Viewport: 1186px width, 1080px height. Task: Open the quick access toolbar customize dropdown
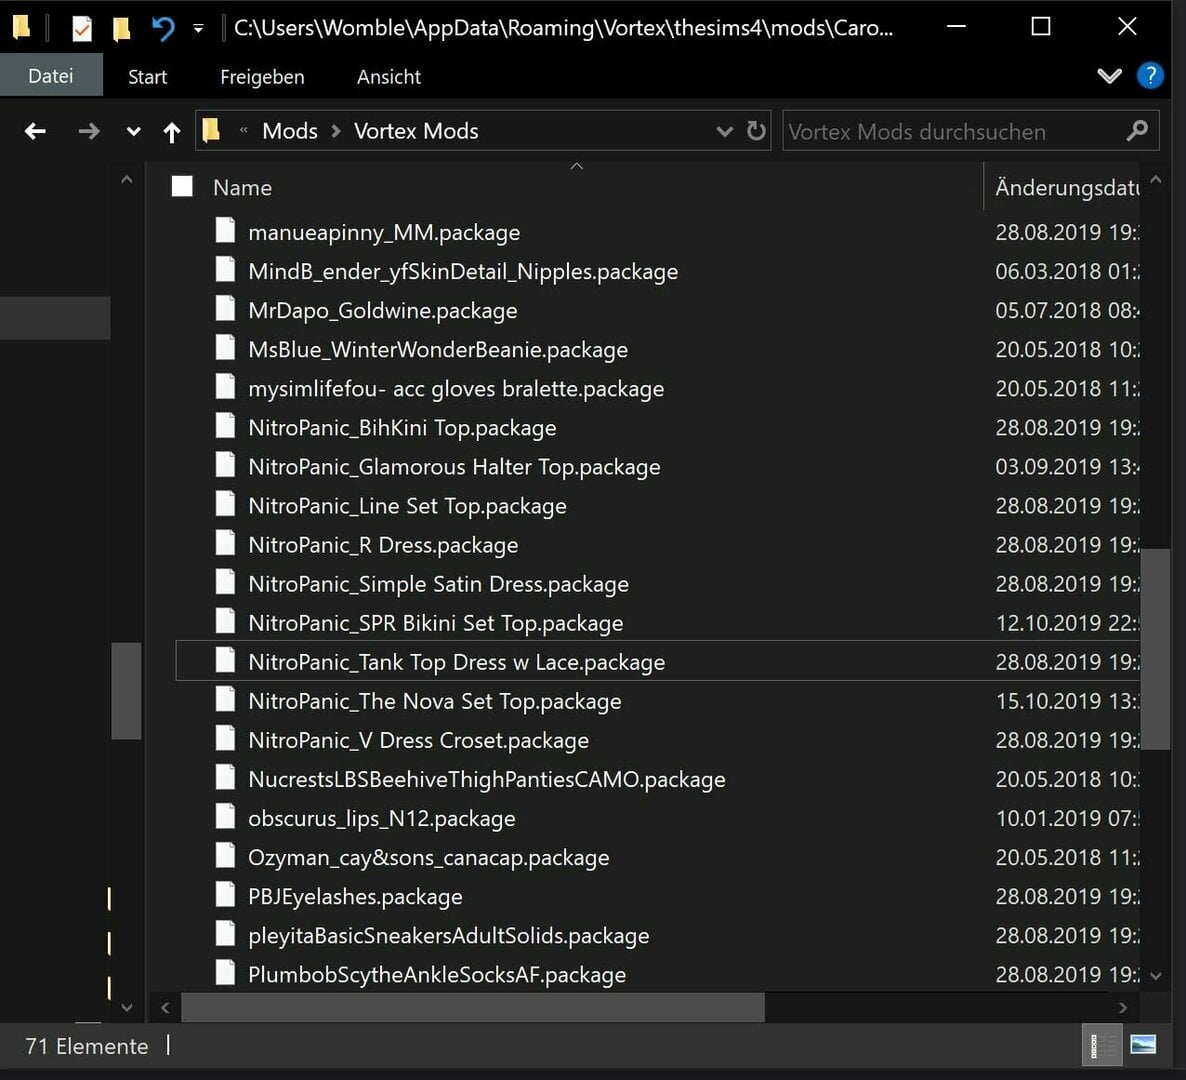(198, 29)
